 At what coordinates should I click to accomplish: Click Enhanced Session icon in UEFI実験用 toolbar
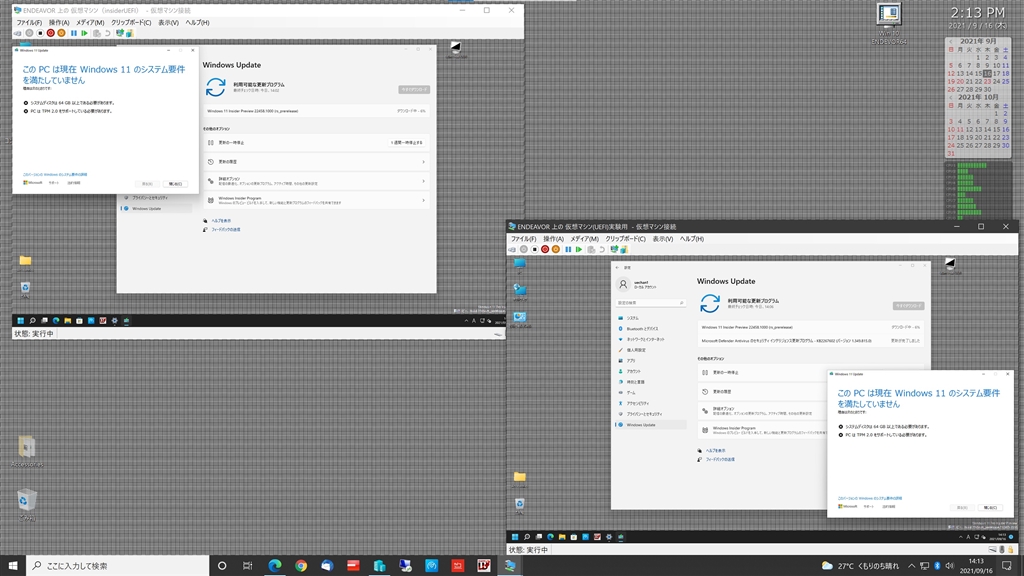614,249
